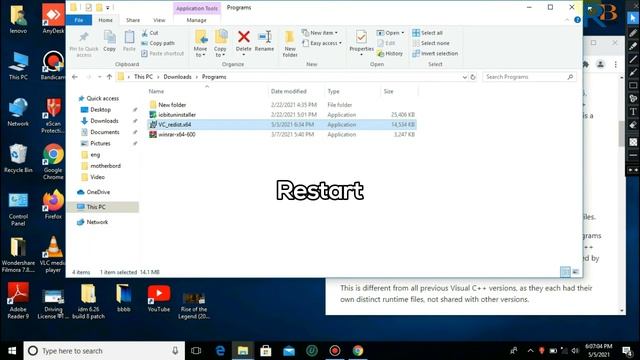Open address bar history dropdown
640x360 pixels.
464,77
